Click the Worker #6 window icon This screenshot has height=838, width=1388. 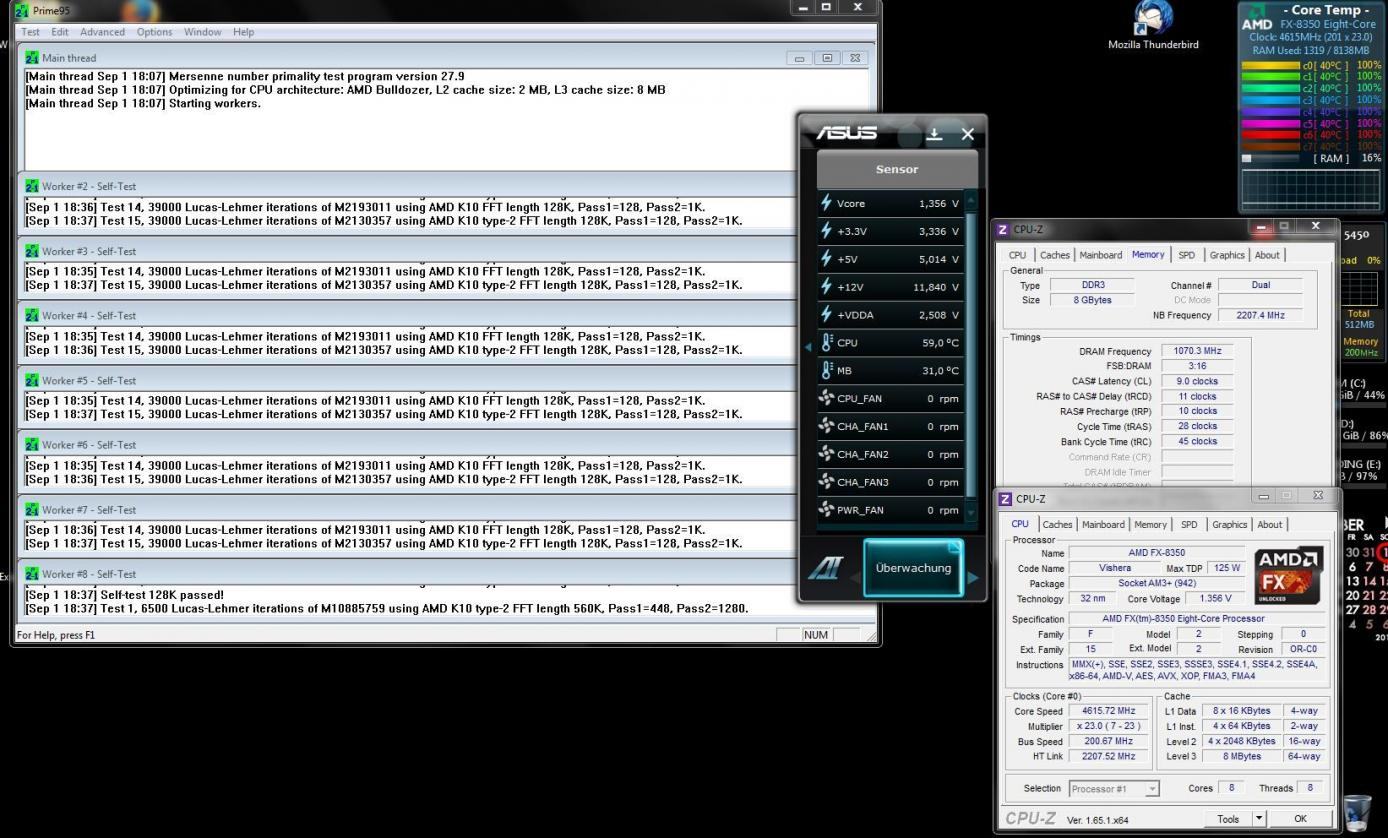click(x=32, y=444)
